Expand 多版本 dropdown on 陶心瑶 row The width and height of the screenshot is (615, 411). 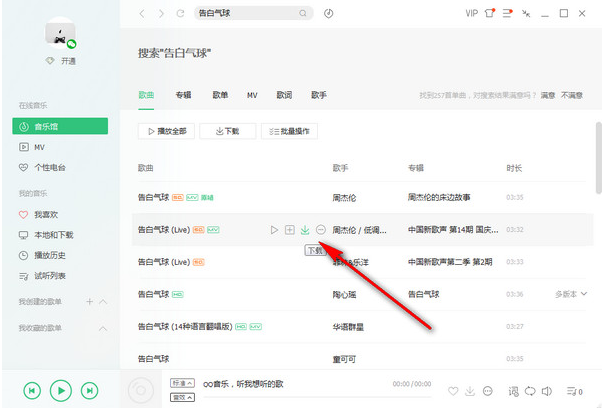[571, 294]
